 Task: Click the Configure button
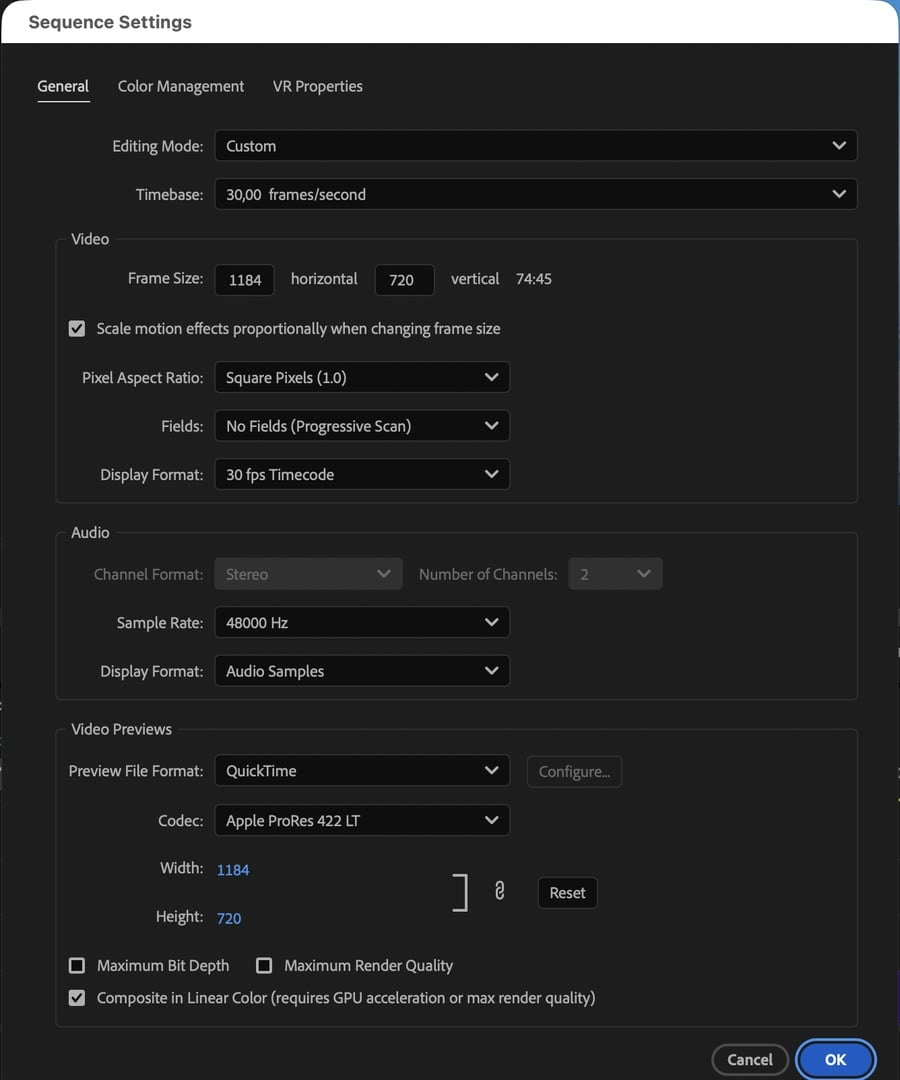pos(574,771)
